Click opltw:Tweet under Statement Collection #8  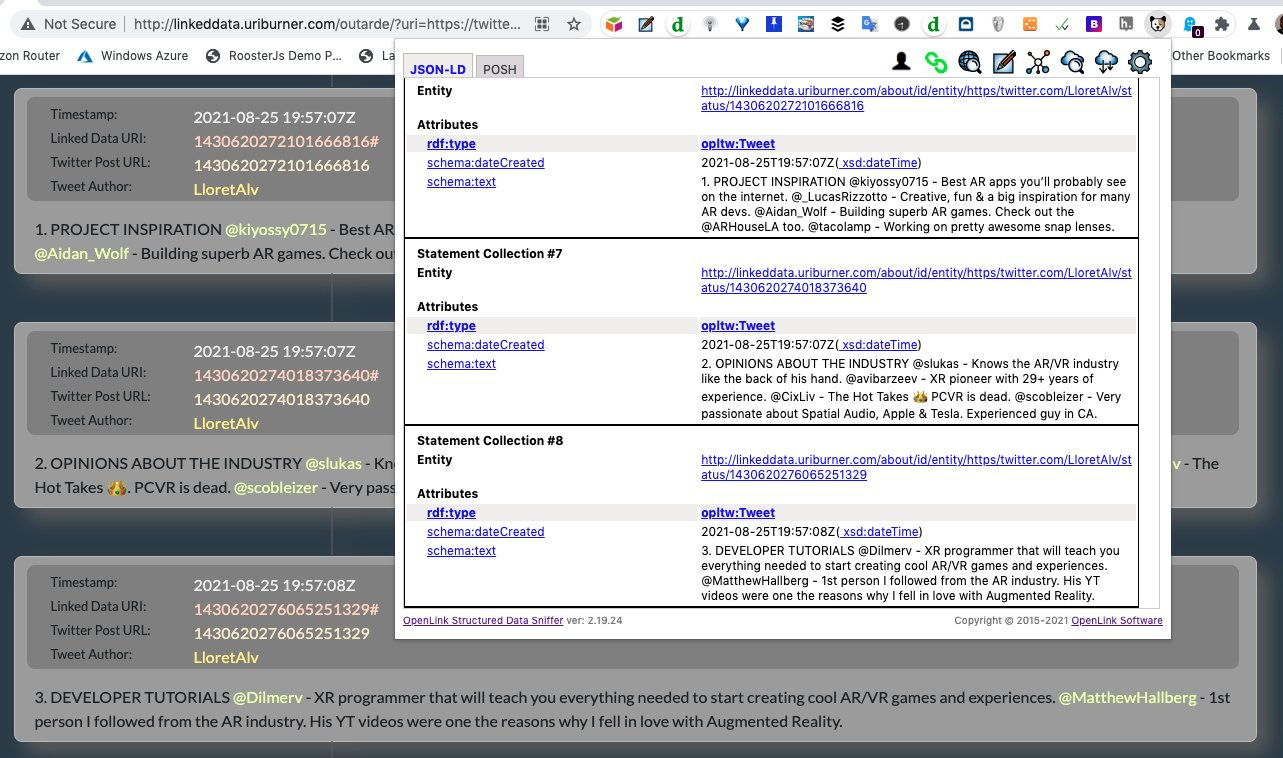[x=738, y=513]
